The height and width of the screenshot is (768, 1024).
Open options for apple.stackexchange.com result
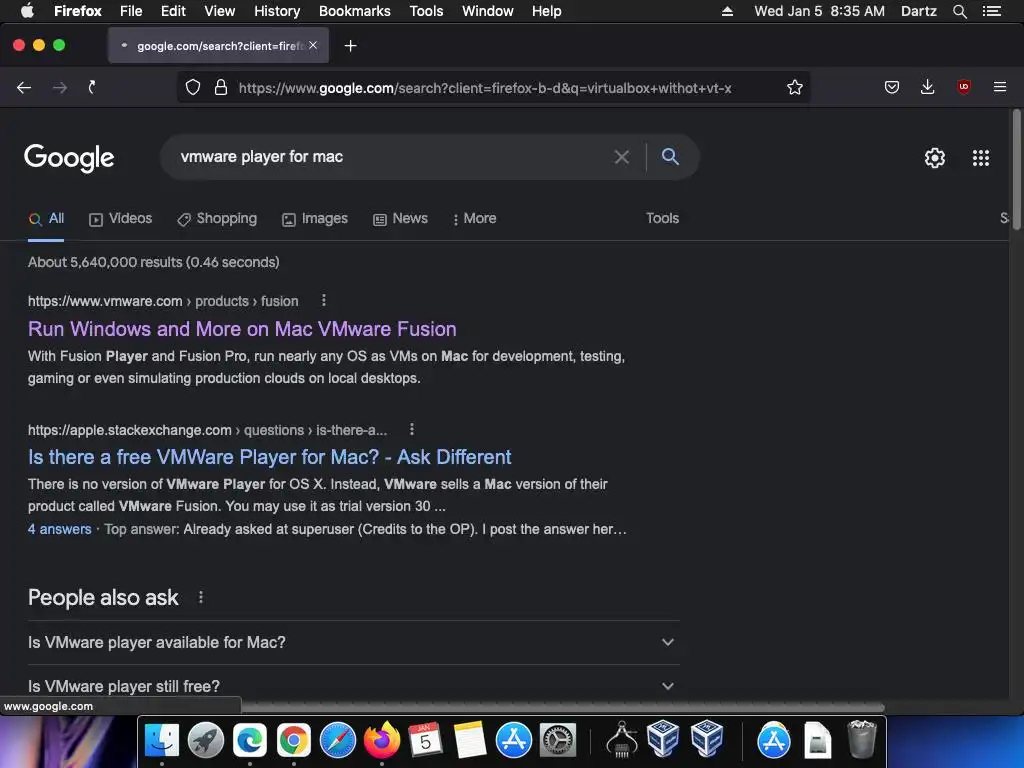(x=411, y=430)
